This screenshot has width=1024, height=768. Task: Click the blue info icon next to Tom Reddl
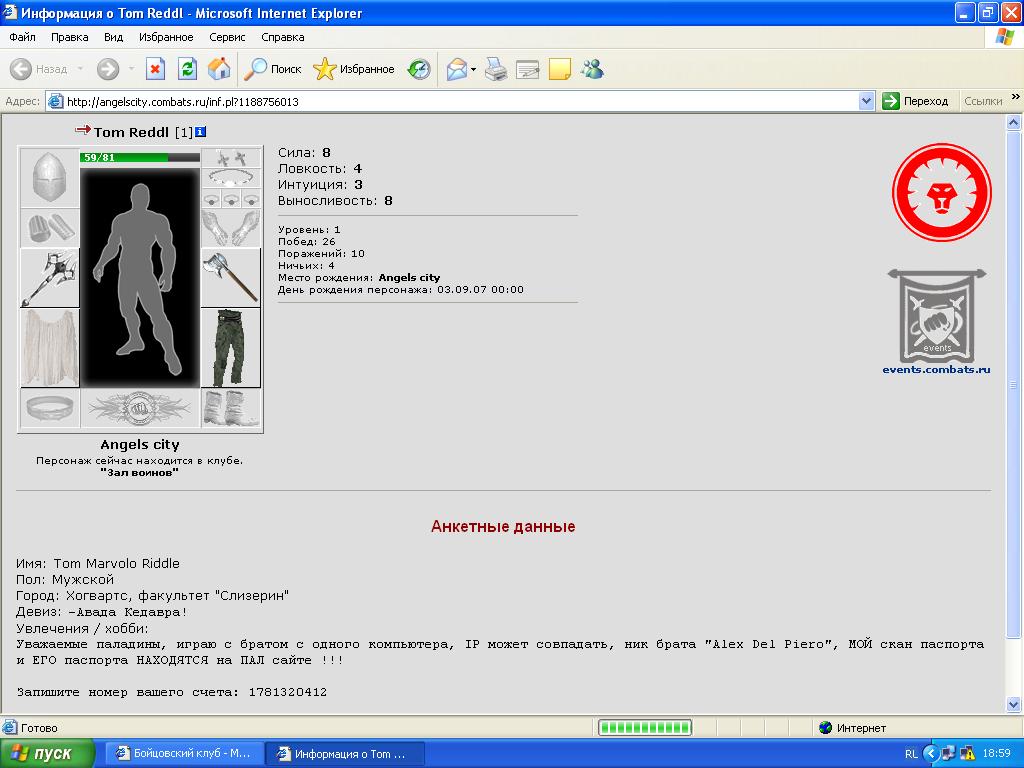coord(200,132)
